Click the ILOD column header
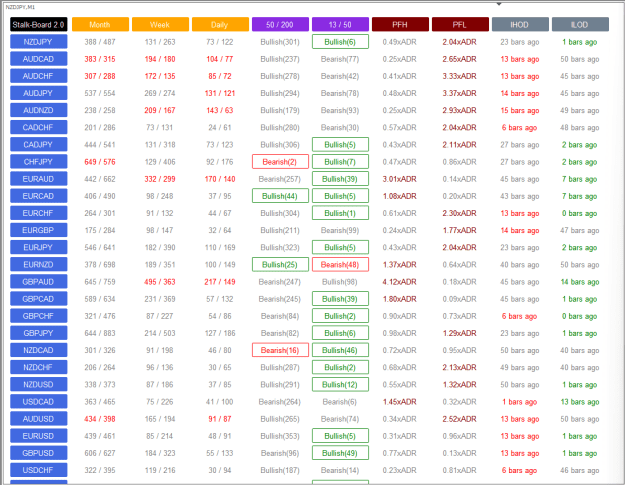Screen dimensions: 625x485 click(x=580, y=24)
